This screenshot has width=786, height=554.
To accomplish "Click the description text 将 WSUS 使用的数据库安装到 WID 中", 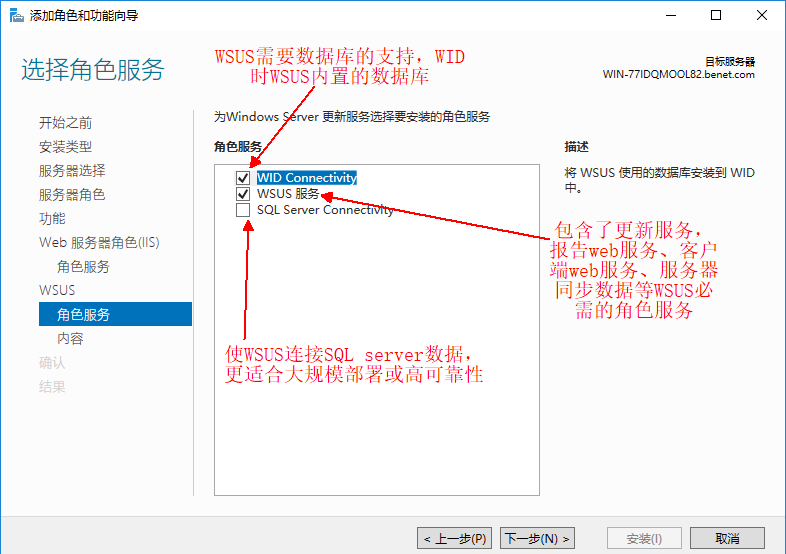I will pos(659,180).
